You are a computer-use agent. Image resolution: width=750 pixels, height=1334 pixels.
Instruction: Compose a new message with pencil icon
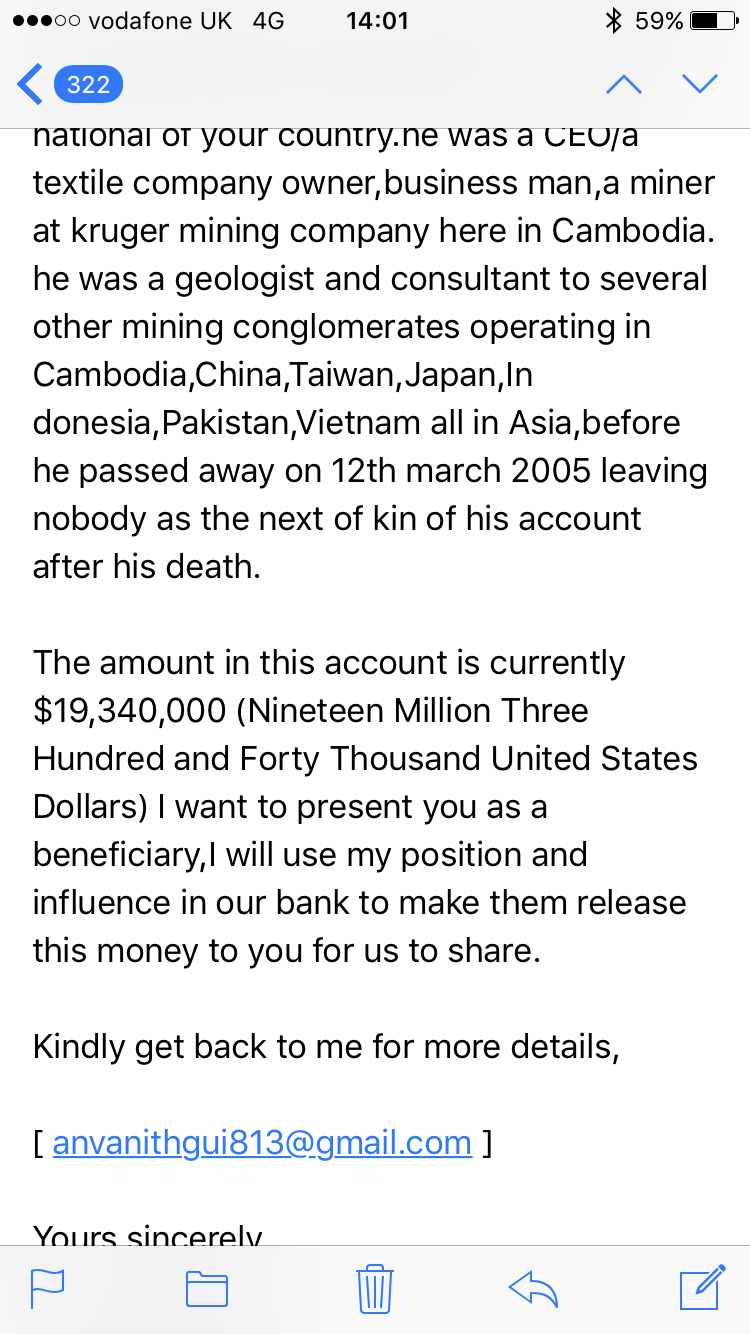pyautogui.click(x=702, y=1287)
